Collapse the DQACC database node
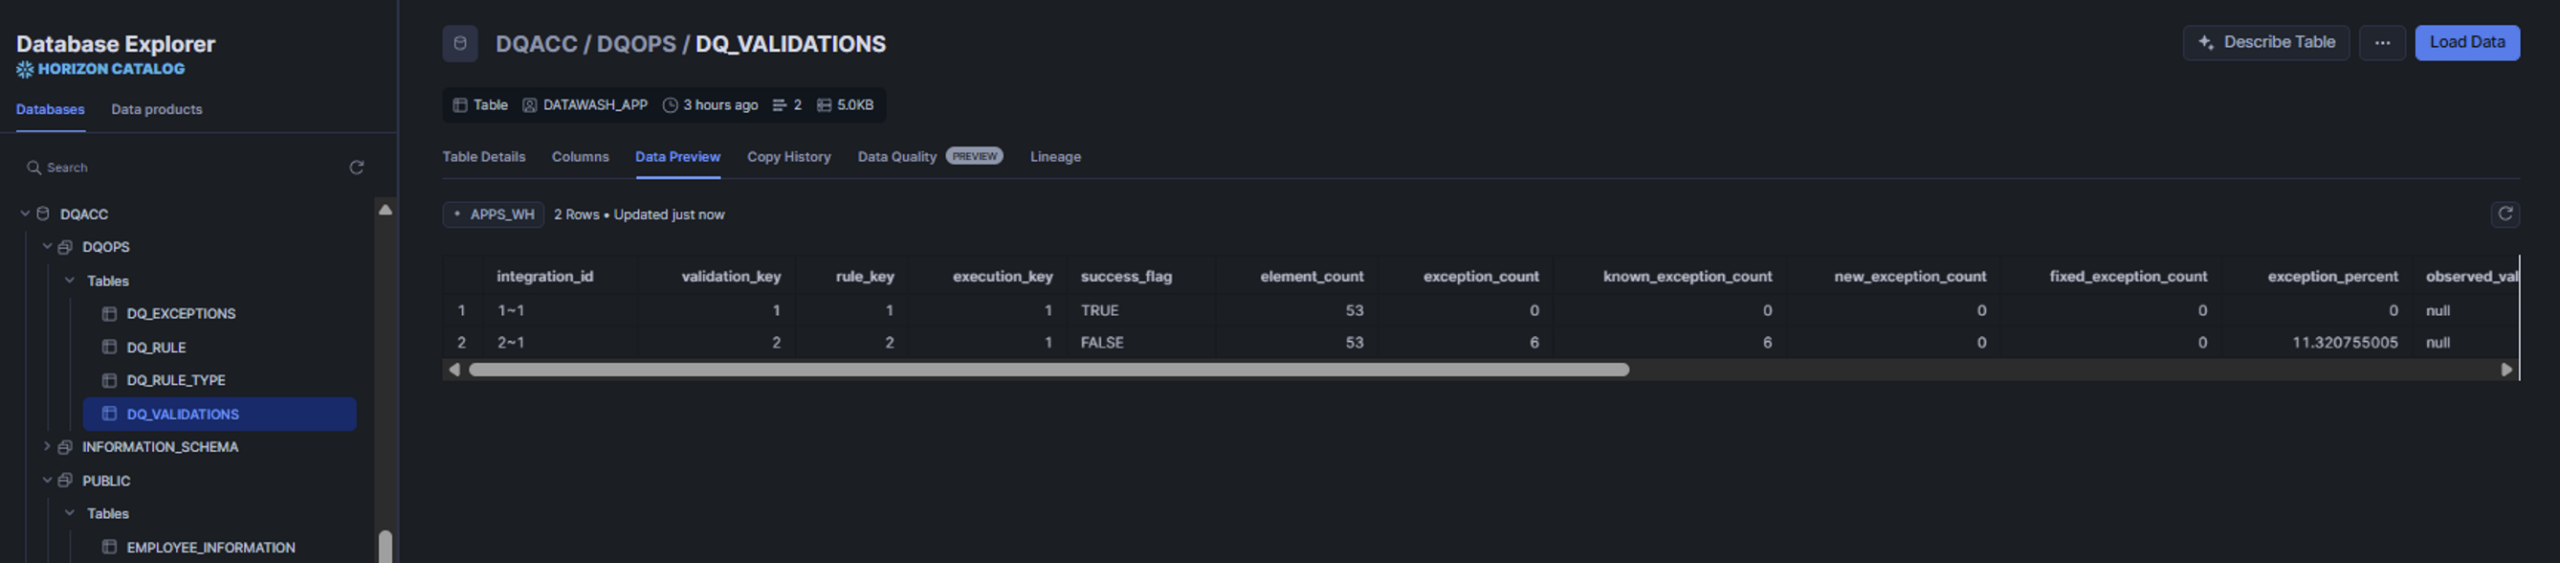Viewport: 2560px width, 563px height. (x=25, y=214)
